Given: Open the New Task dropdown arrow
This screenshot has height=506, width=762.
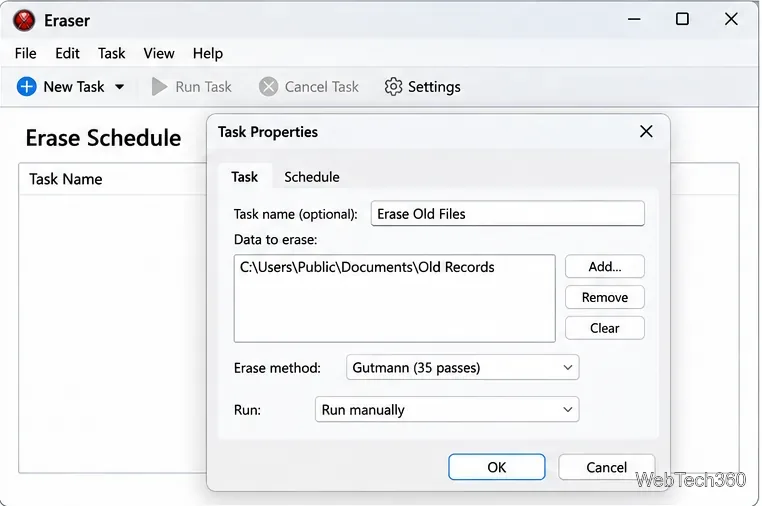Looking at the screenshot, I should tap(120, 87).
